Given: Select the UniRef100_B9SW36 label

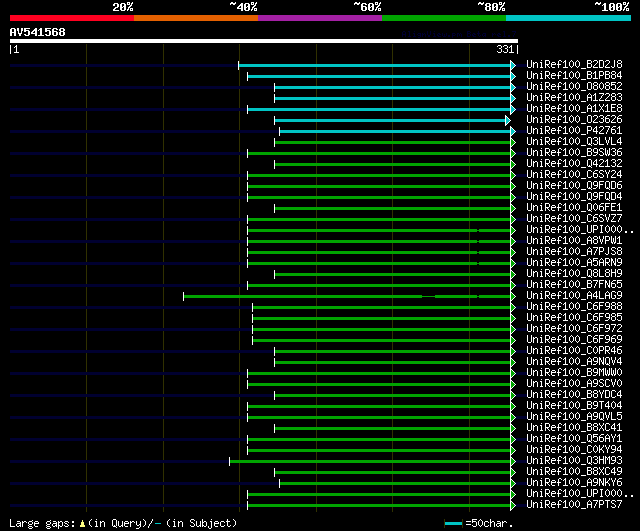Looking at the screenshot, I should pyautogui.click(x=574, y=153).
